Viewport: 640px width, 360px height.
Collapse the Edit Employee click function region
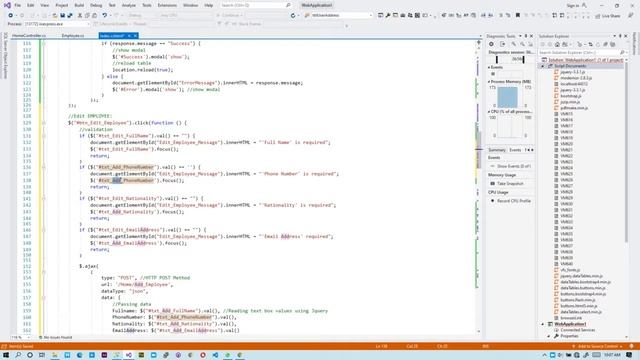pyautogui.click(x=44, y=123)
